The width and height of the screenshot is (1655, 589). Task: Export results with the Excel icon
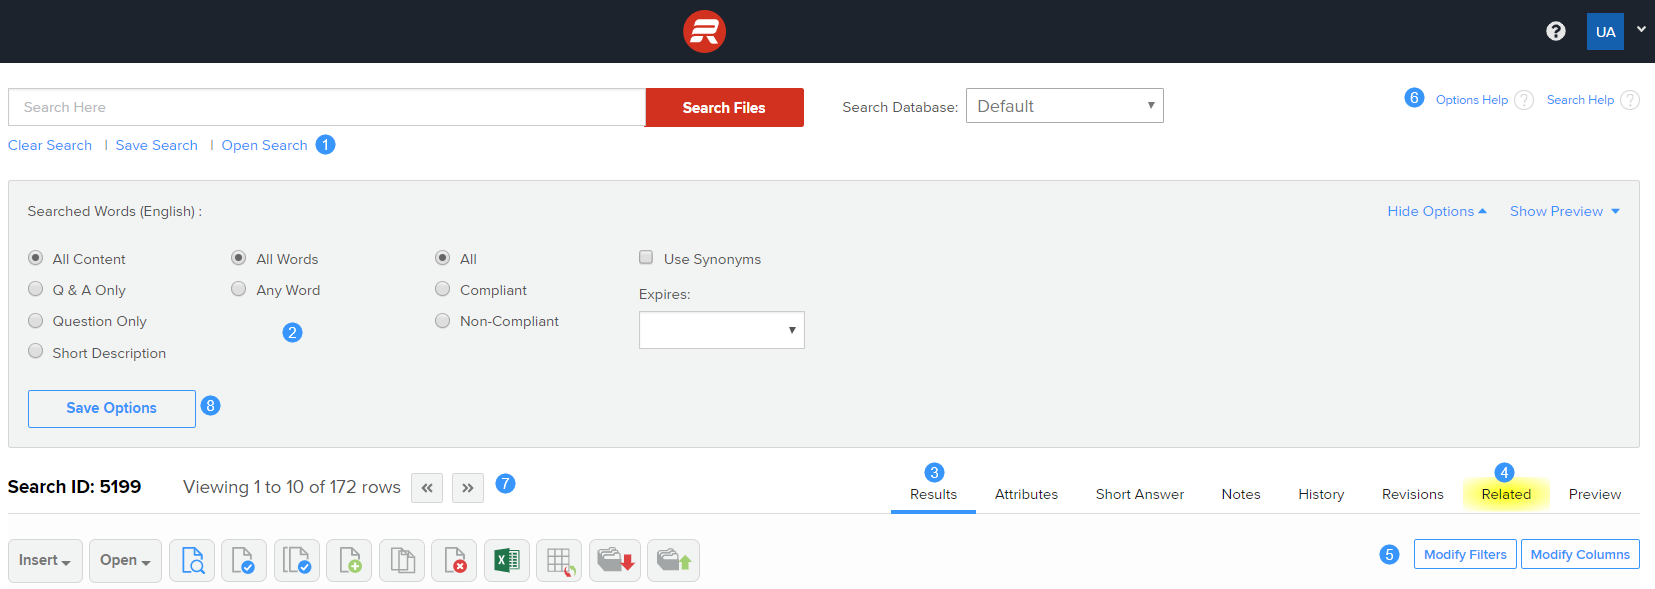[x=507, y=560]
